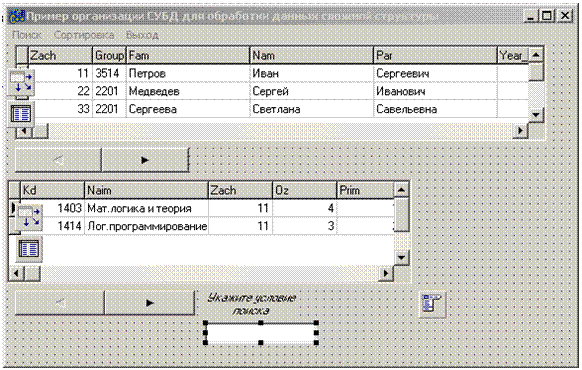Click the right arrow of the lower grid's horizontal scrollbar
This screenshot has width=582, height=370.
[386, 274]
